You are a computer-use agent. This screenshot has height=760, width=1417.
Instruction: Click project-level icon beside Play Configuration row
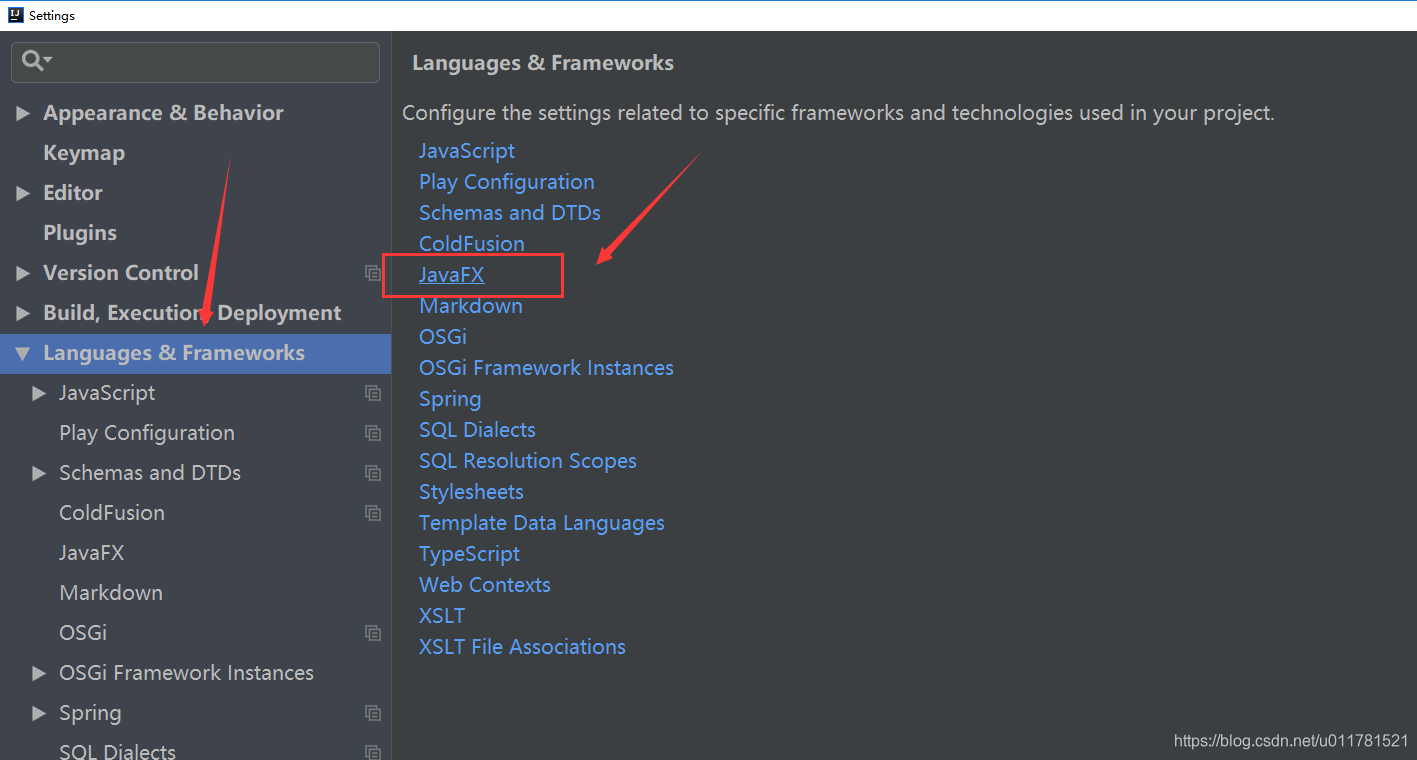click(x=373, y=433)
